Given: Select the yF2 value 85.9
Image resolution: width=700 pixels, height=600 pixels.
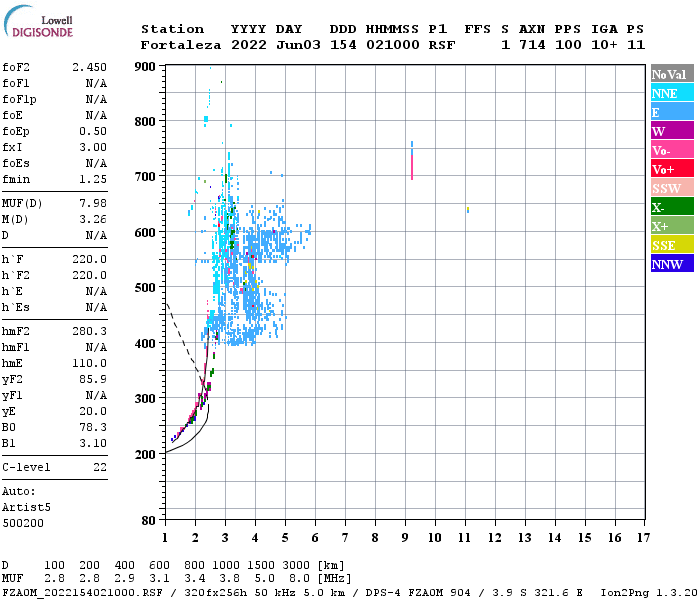Looking at the screenshot, I should 93,379.
